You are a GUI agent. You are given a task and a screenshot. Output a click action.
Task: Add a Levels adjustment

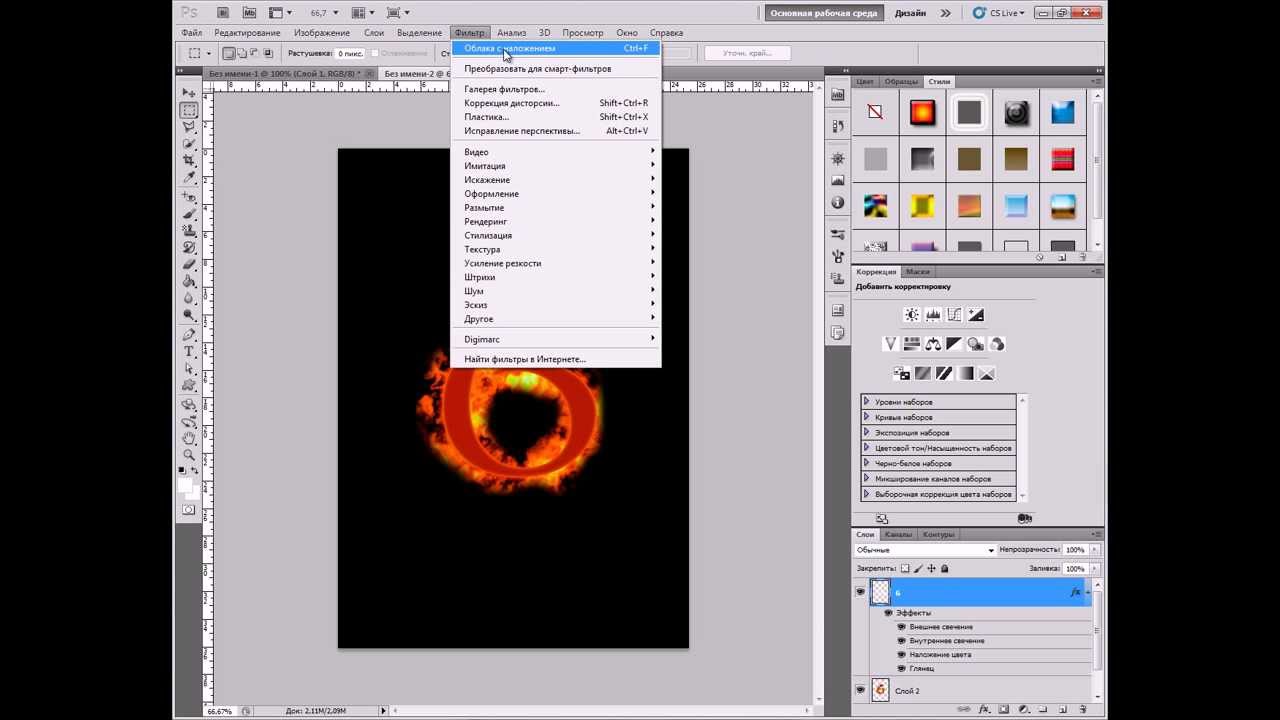click(x=933, y=314)
